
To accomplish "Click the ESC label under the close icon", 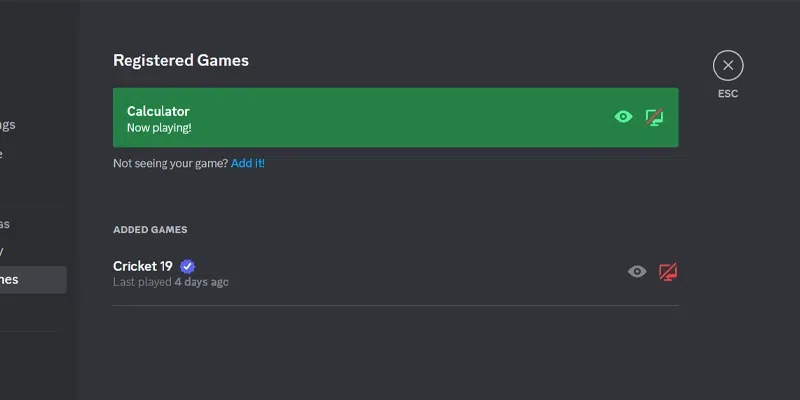I will tap(728, 94).
